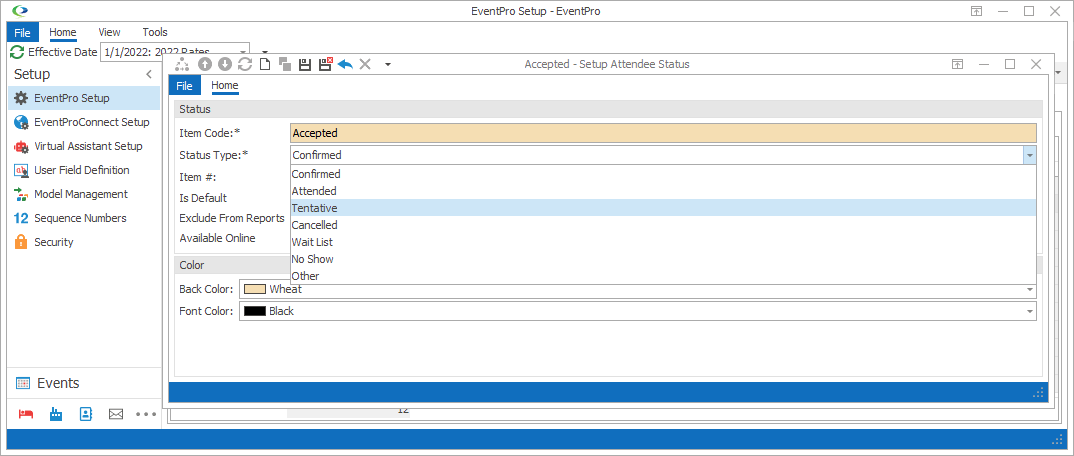The image size is (1074, 456).
Task: Minimize the Setup Attendee Status dialog
Action: (x=984, y=64)
